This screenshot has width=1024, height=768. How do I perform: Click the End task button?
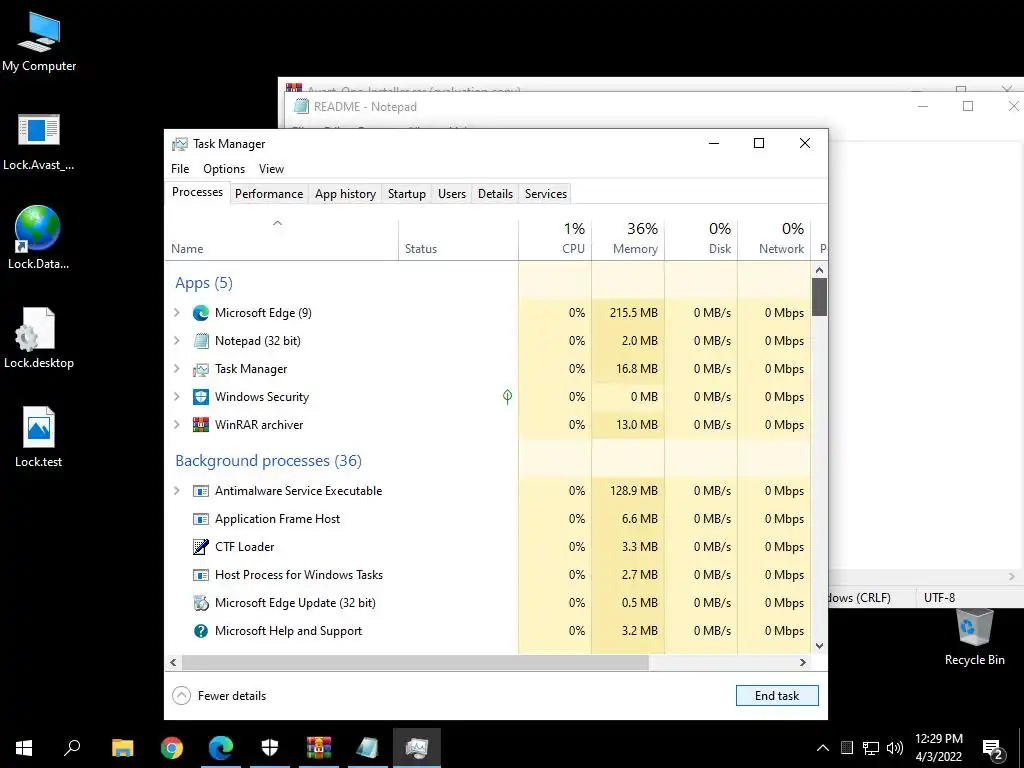pyautogui.click(x=777, y=696)
